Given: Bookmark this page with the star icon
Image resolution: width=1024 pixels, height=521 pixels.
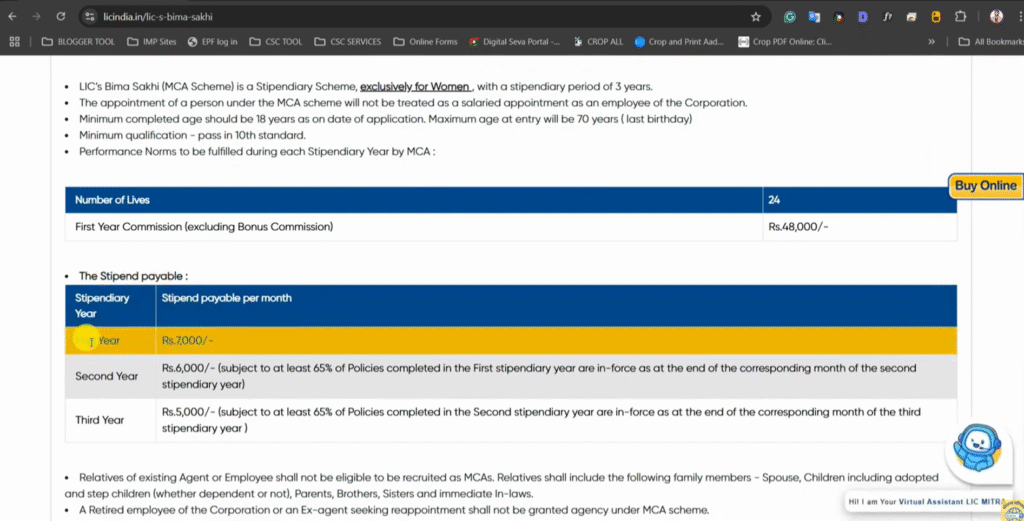Looking at the screenshot, I should click(756, 17).
